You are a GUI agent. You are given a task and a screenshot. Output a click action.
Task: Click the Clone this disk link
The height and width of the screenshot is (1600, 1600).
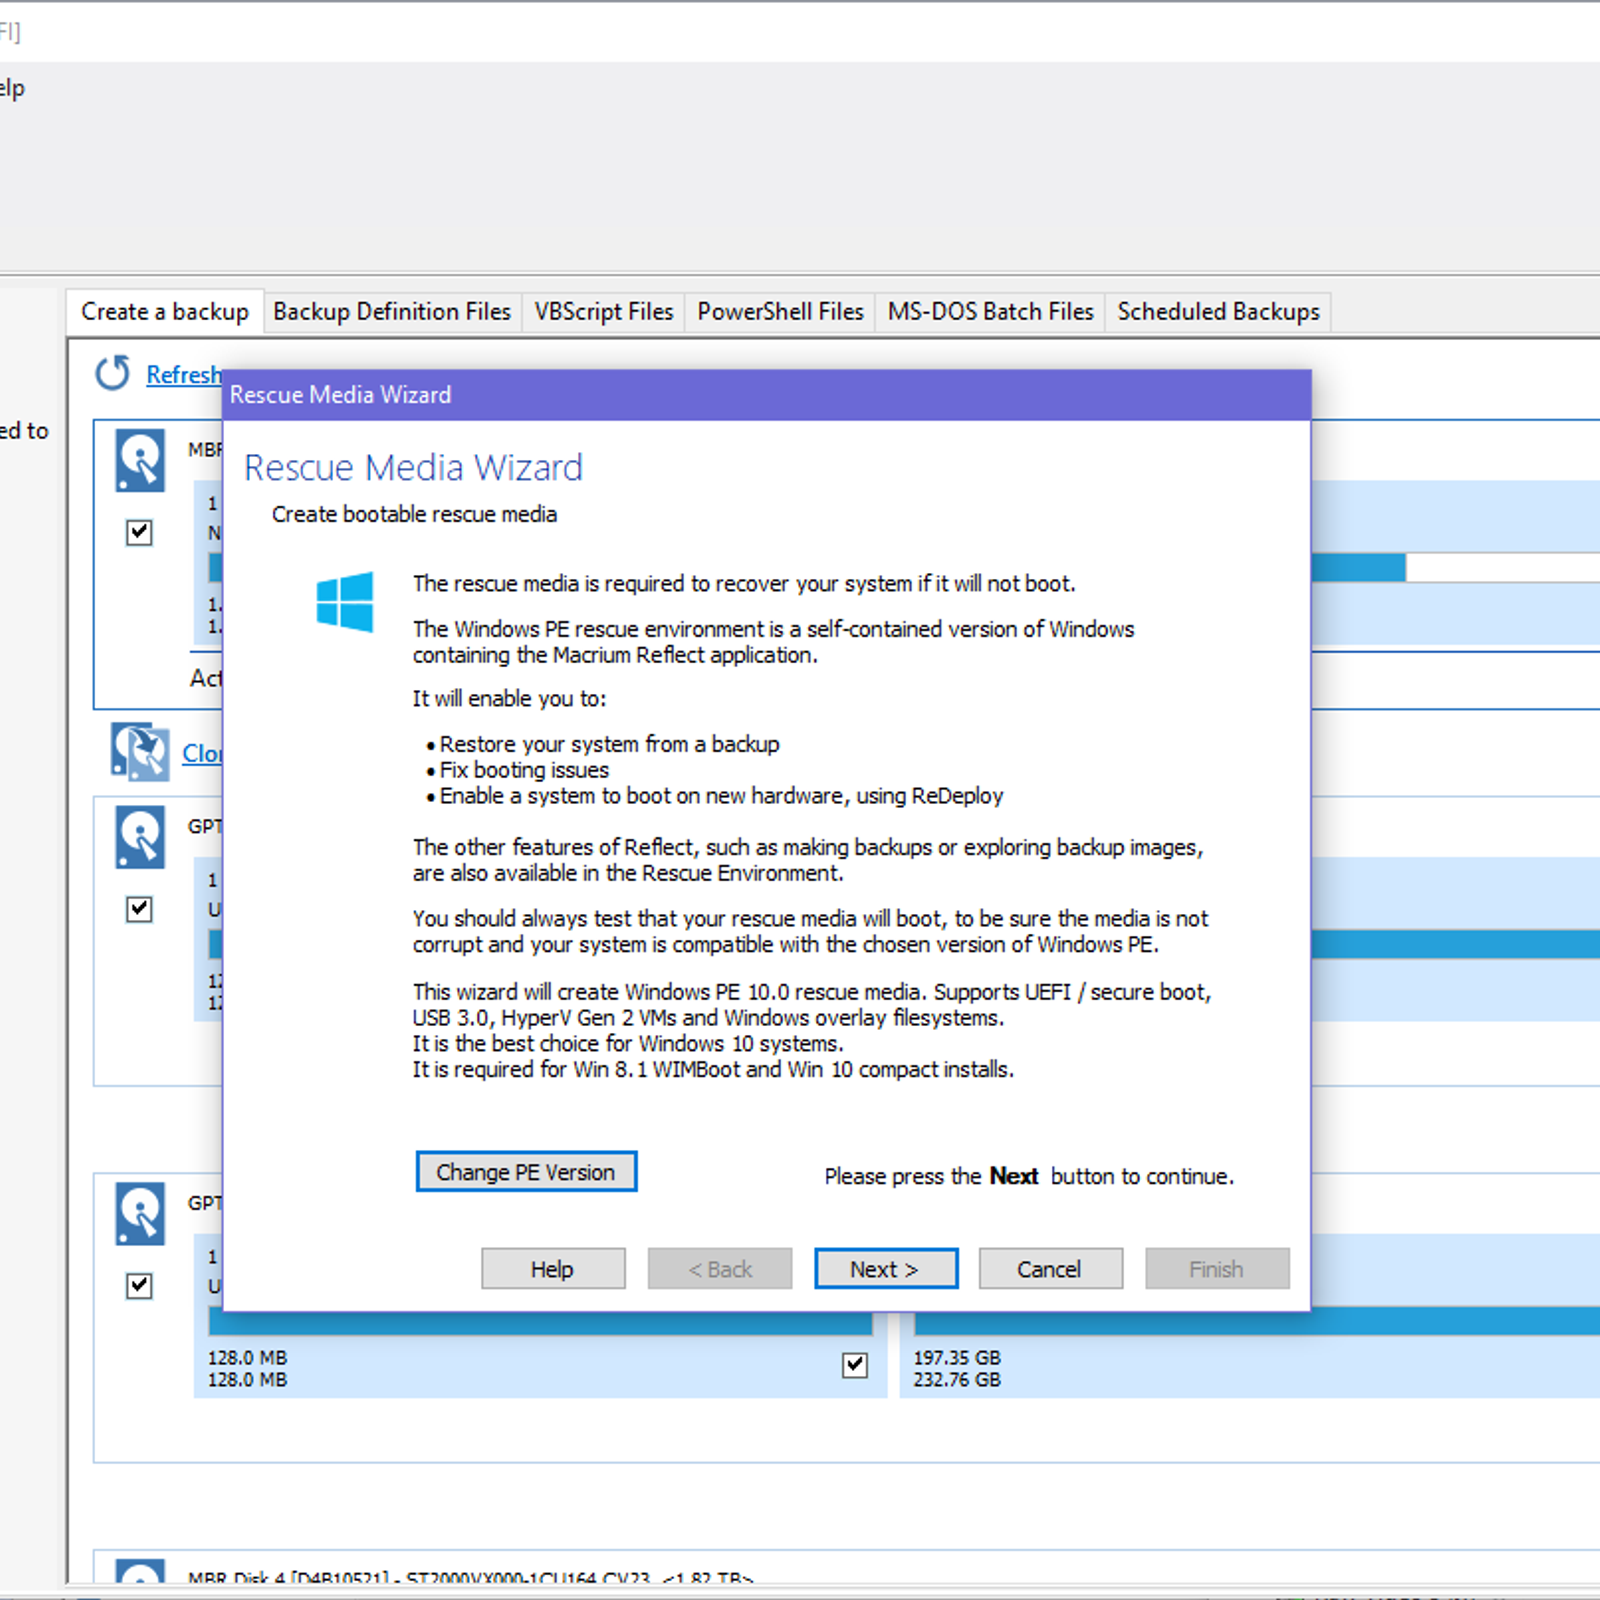(x=201, y=753)
